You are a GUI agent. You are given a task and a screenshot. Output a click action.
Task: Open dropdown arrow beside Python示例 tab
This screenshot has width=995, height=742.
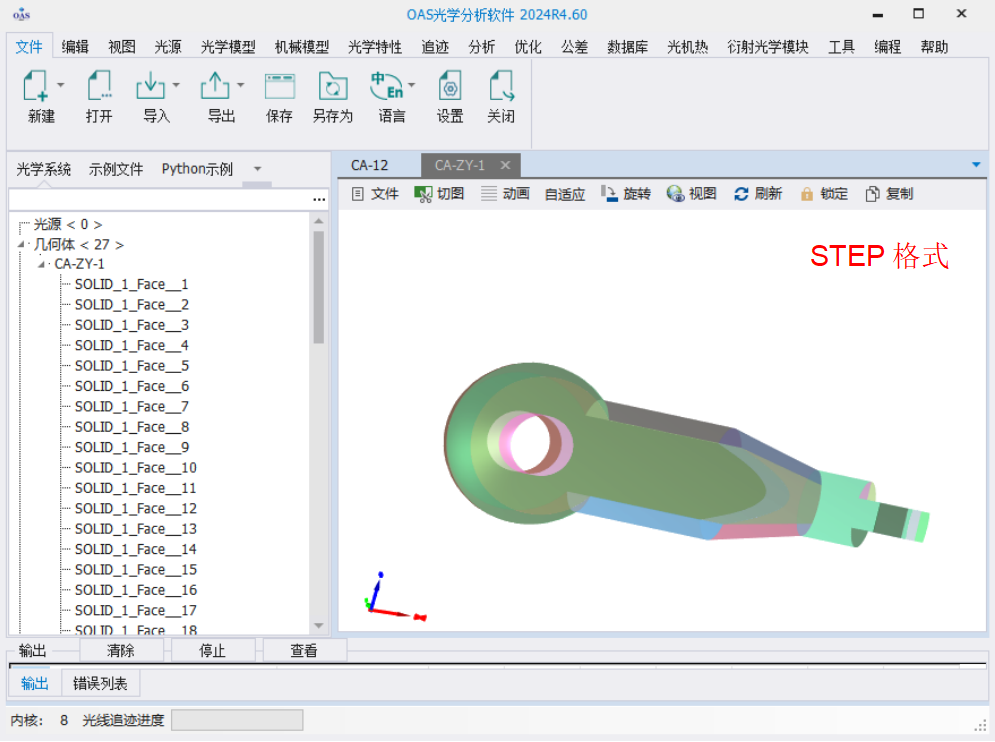[258, 169]
